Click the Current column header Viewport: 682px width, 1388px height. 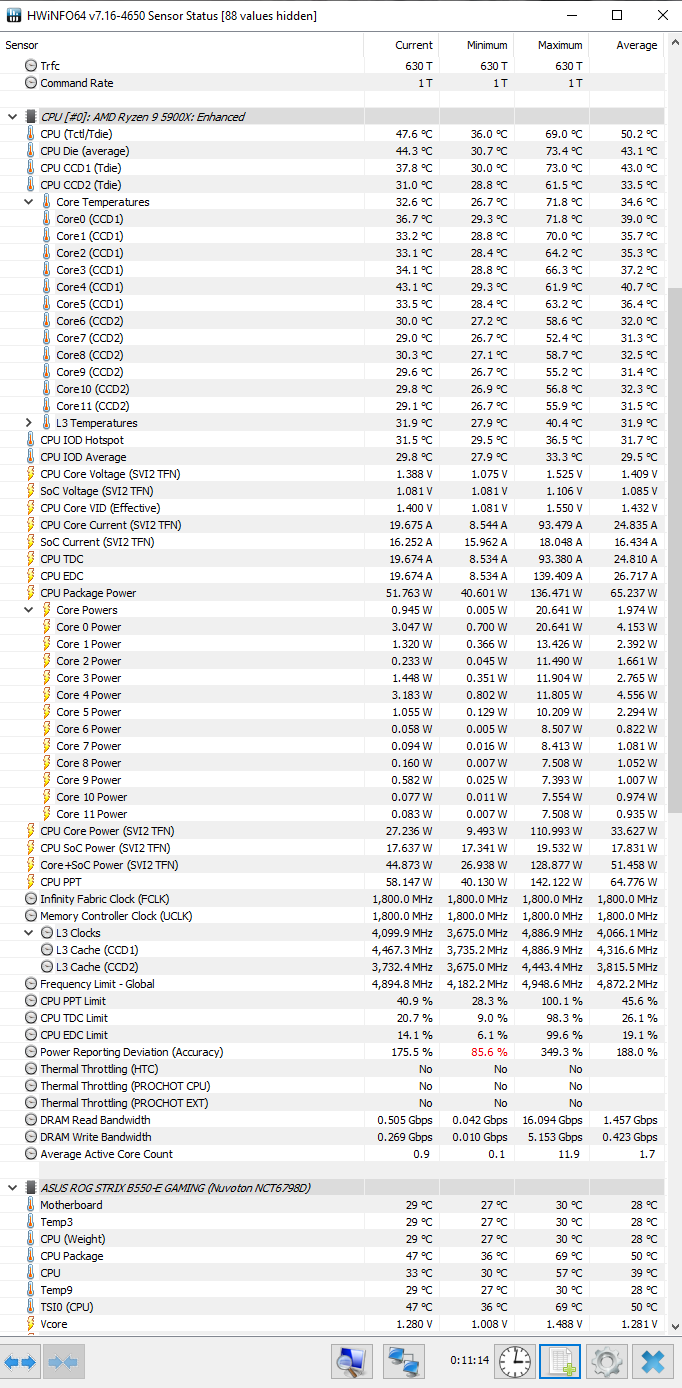pos(402,45)
